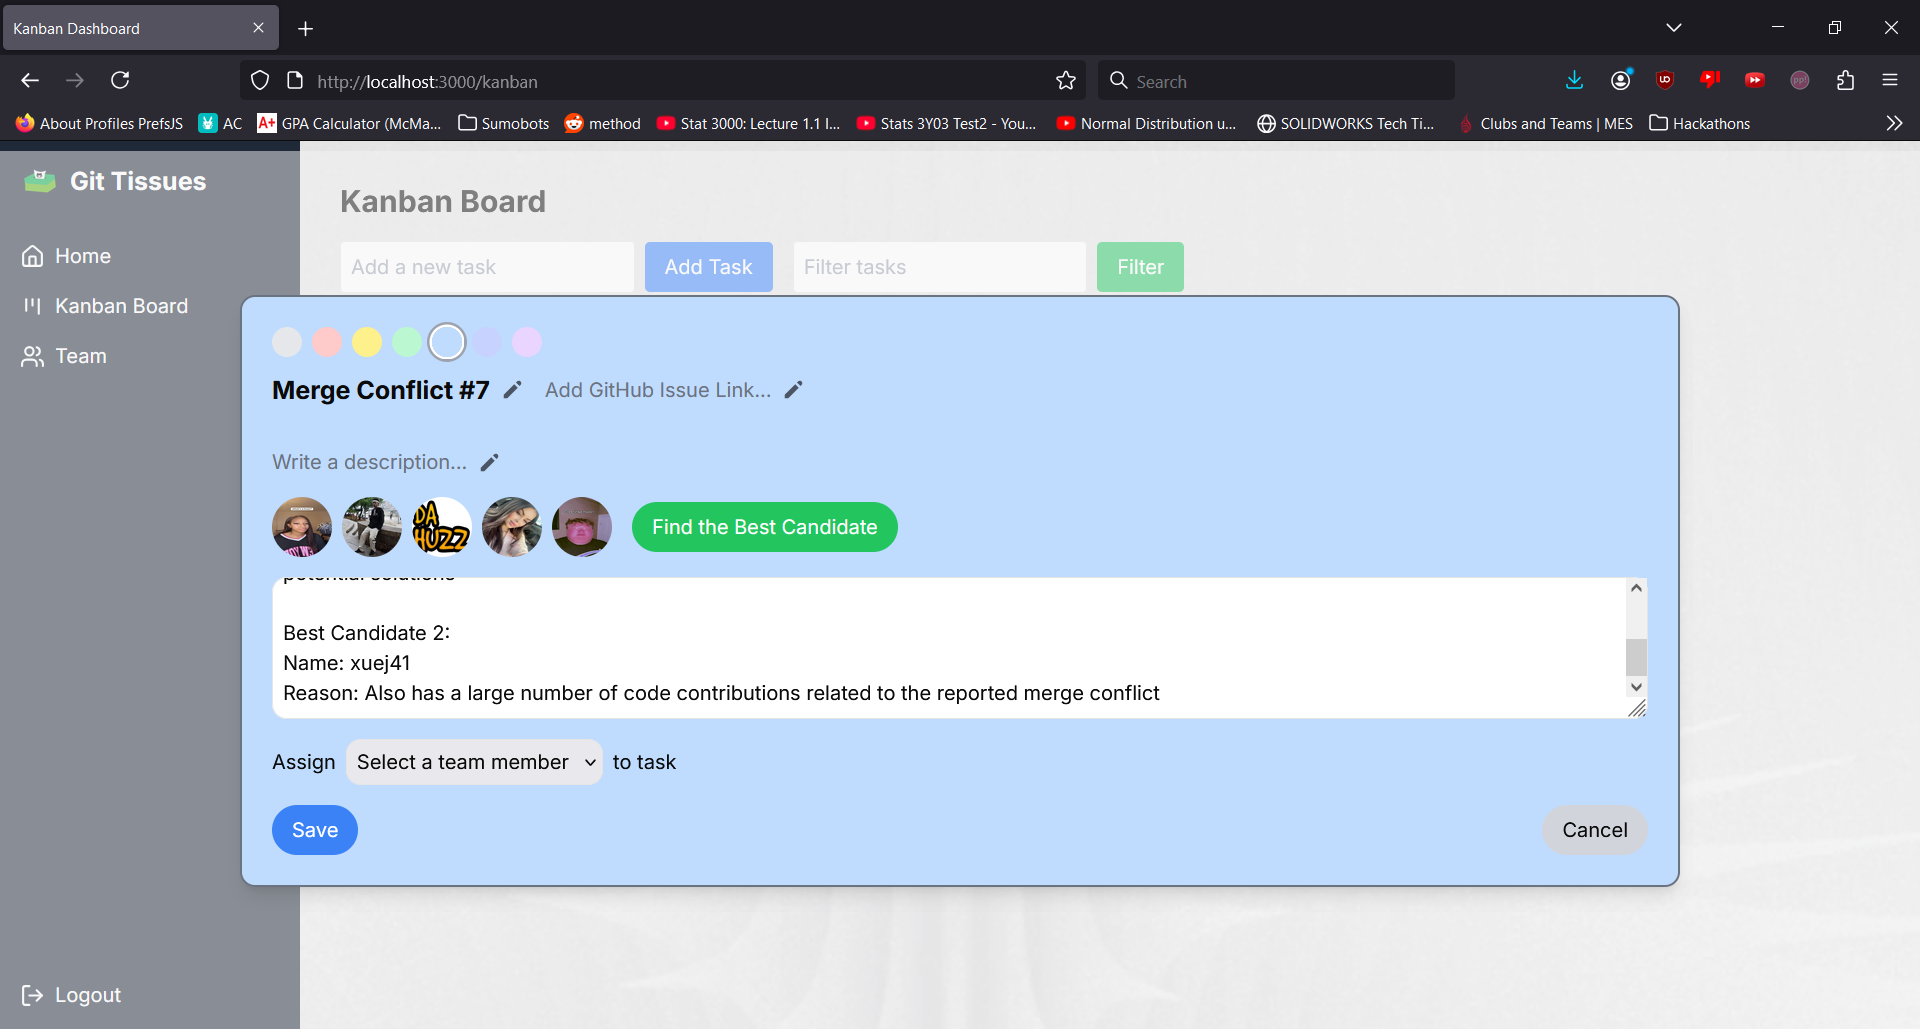
Task: Choose the lavender color swatch
Action: [487, 342]
